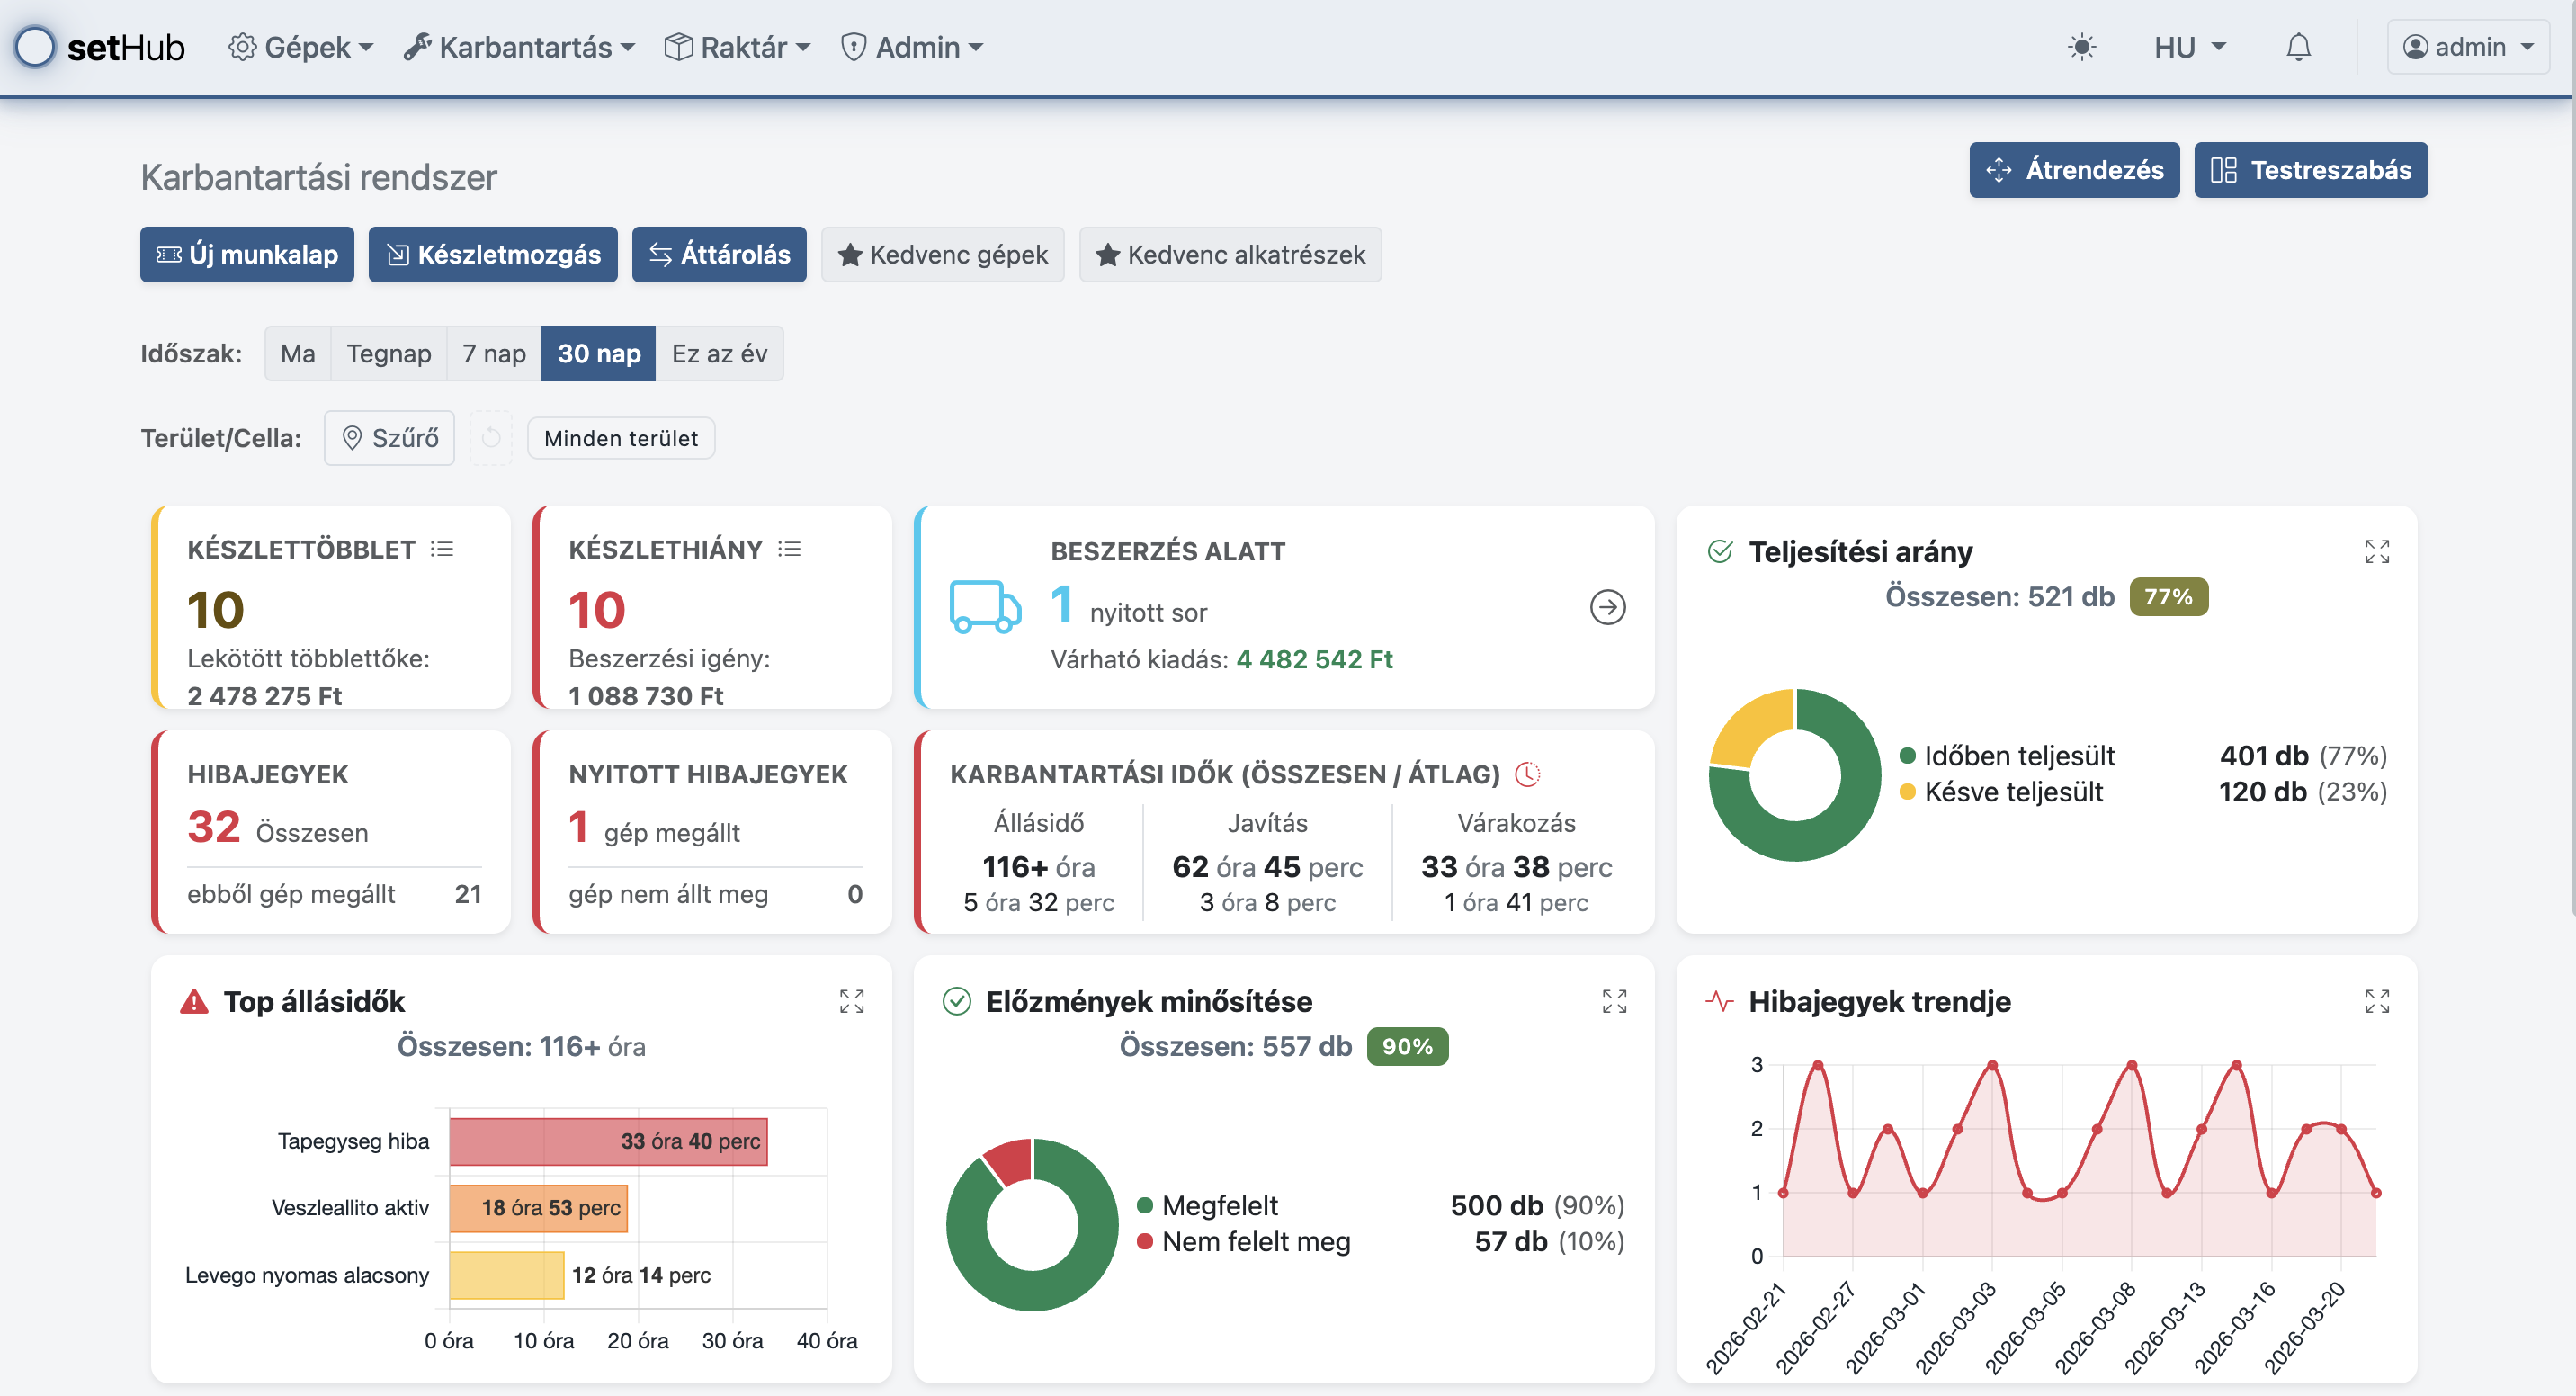Open the HU language dropdown
Screen dimensions: 2576x1396
[x=2189, y=47]
